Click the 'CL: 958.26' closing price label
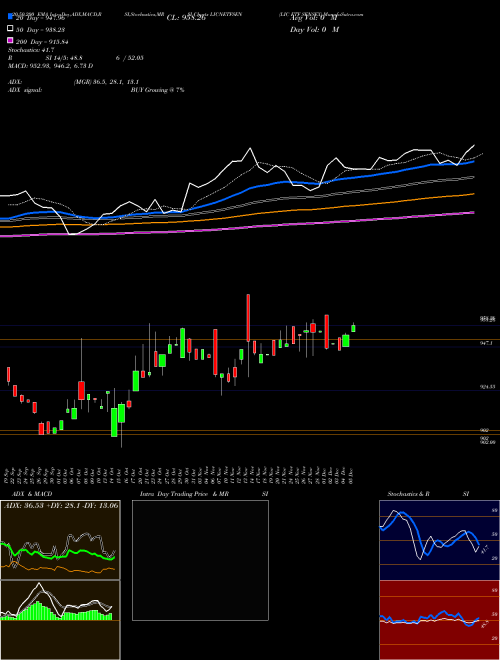The image size is (500, 660). click(186, 18)
